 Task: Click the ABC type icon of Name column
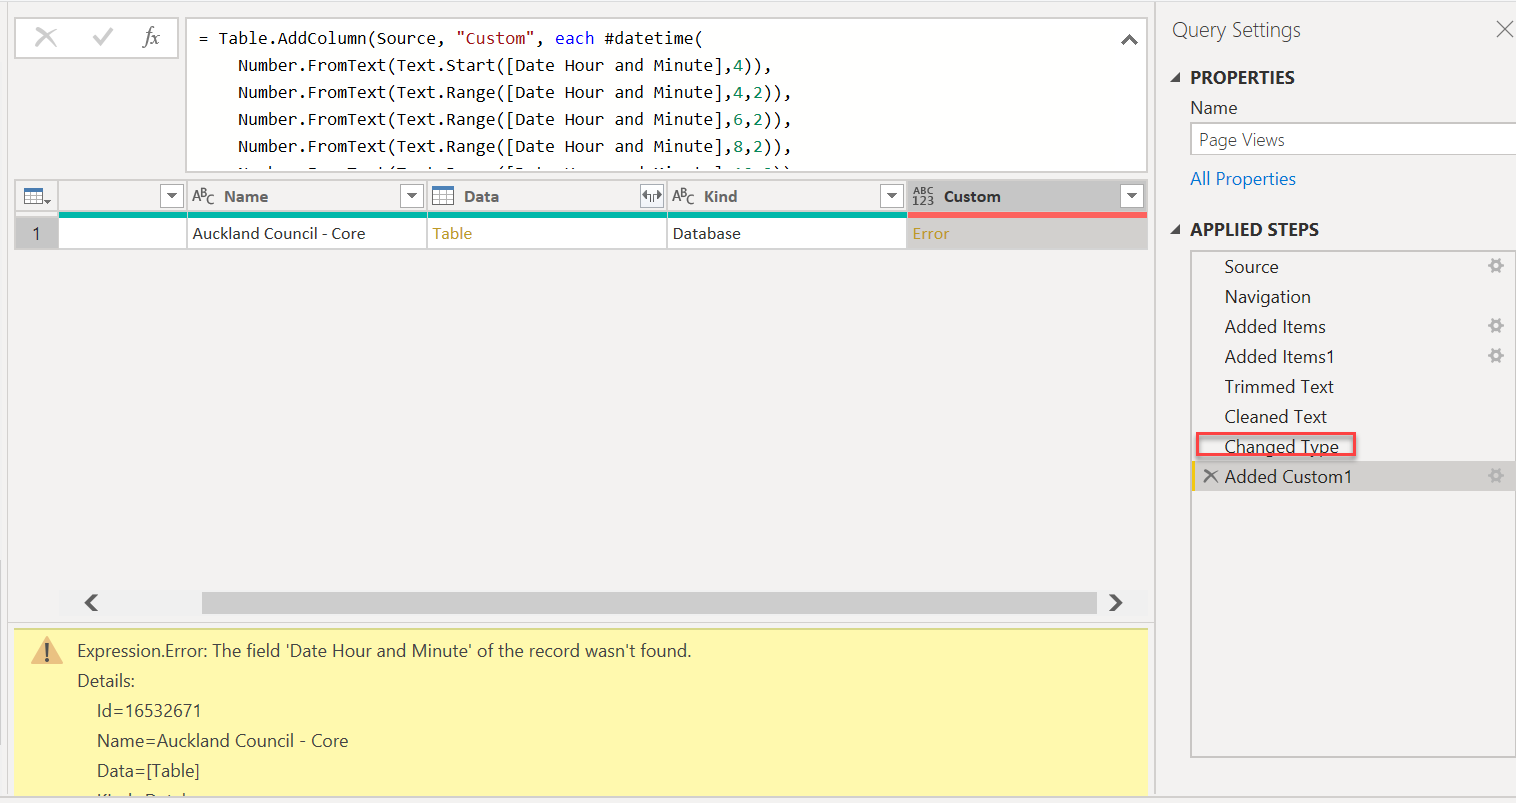pyautogui.click(x=203, y=196)
